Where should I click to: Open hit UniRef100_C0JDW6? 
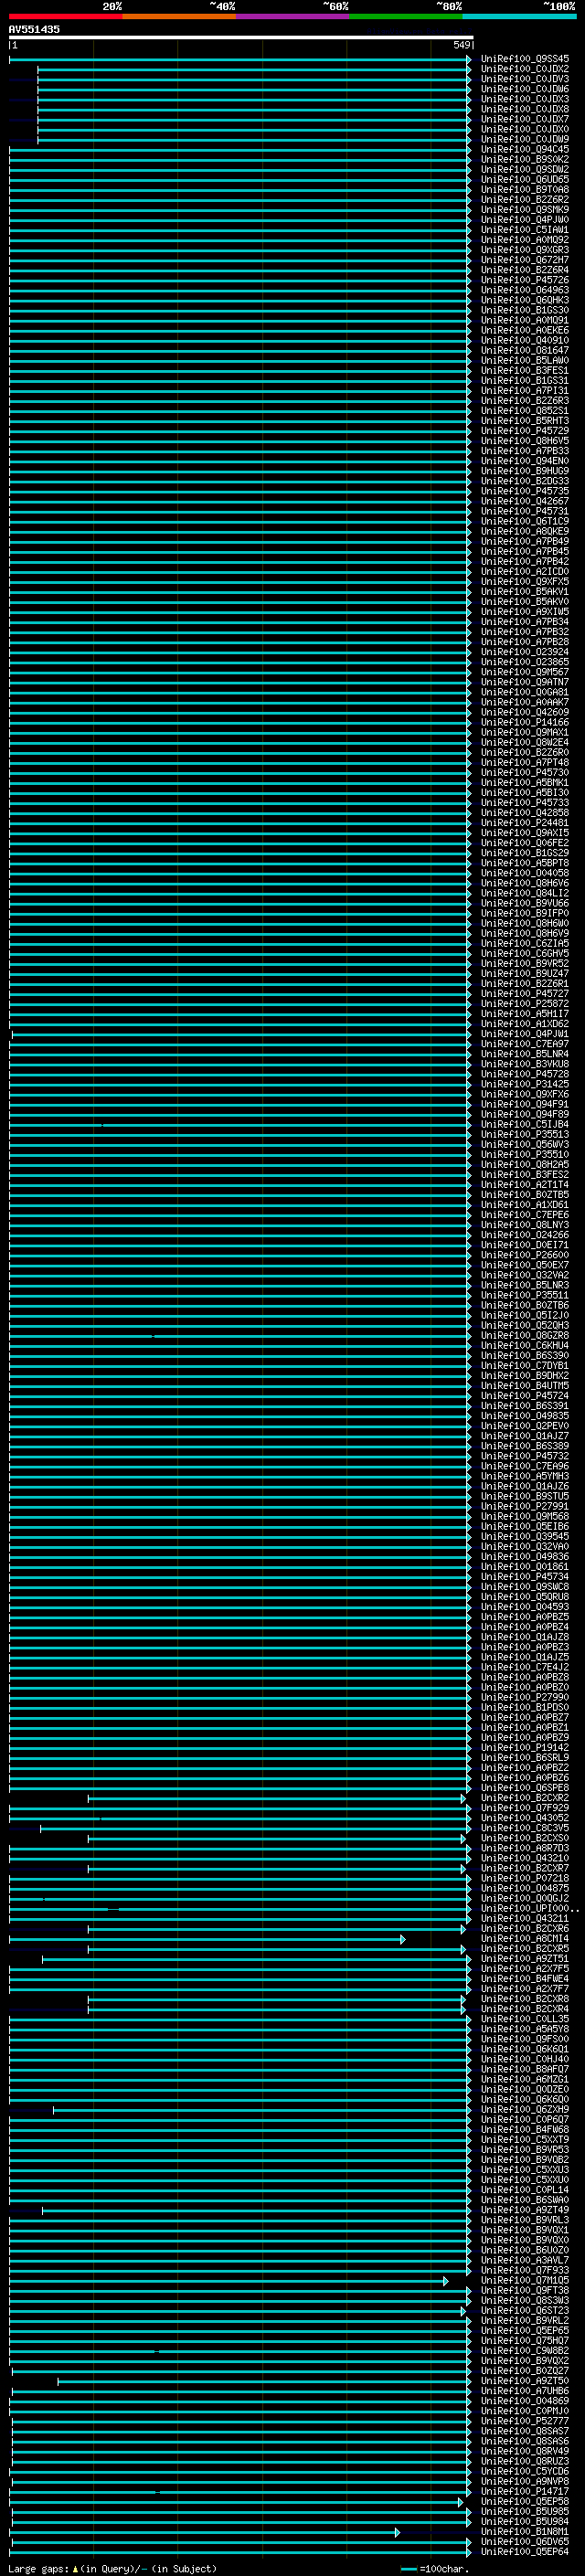click(525, 89)
